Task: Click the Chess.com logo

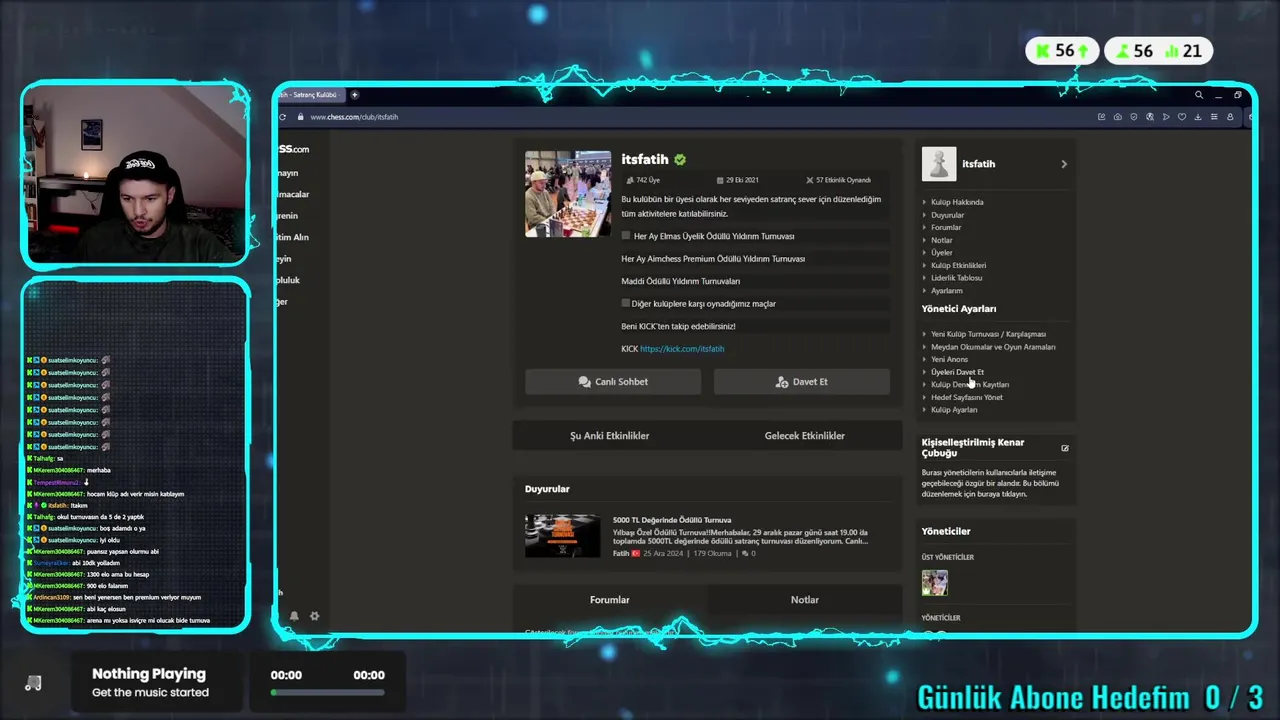Action: point(292,149)
